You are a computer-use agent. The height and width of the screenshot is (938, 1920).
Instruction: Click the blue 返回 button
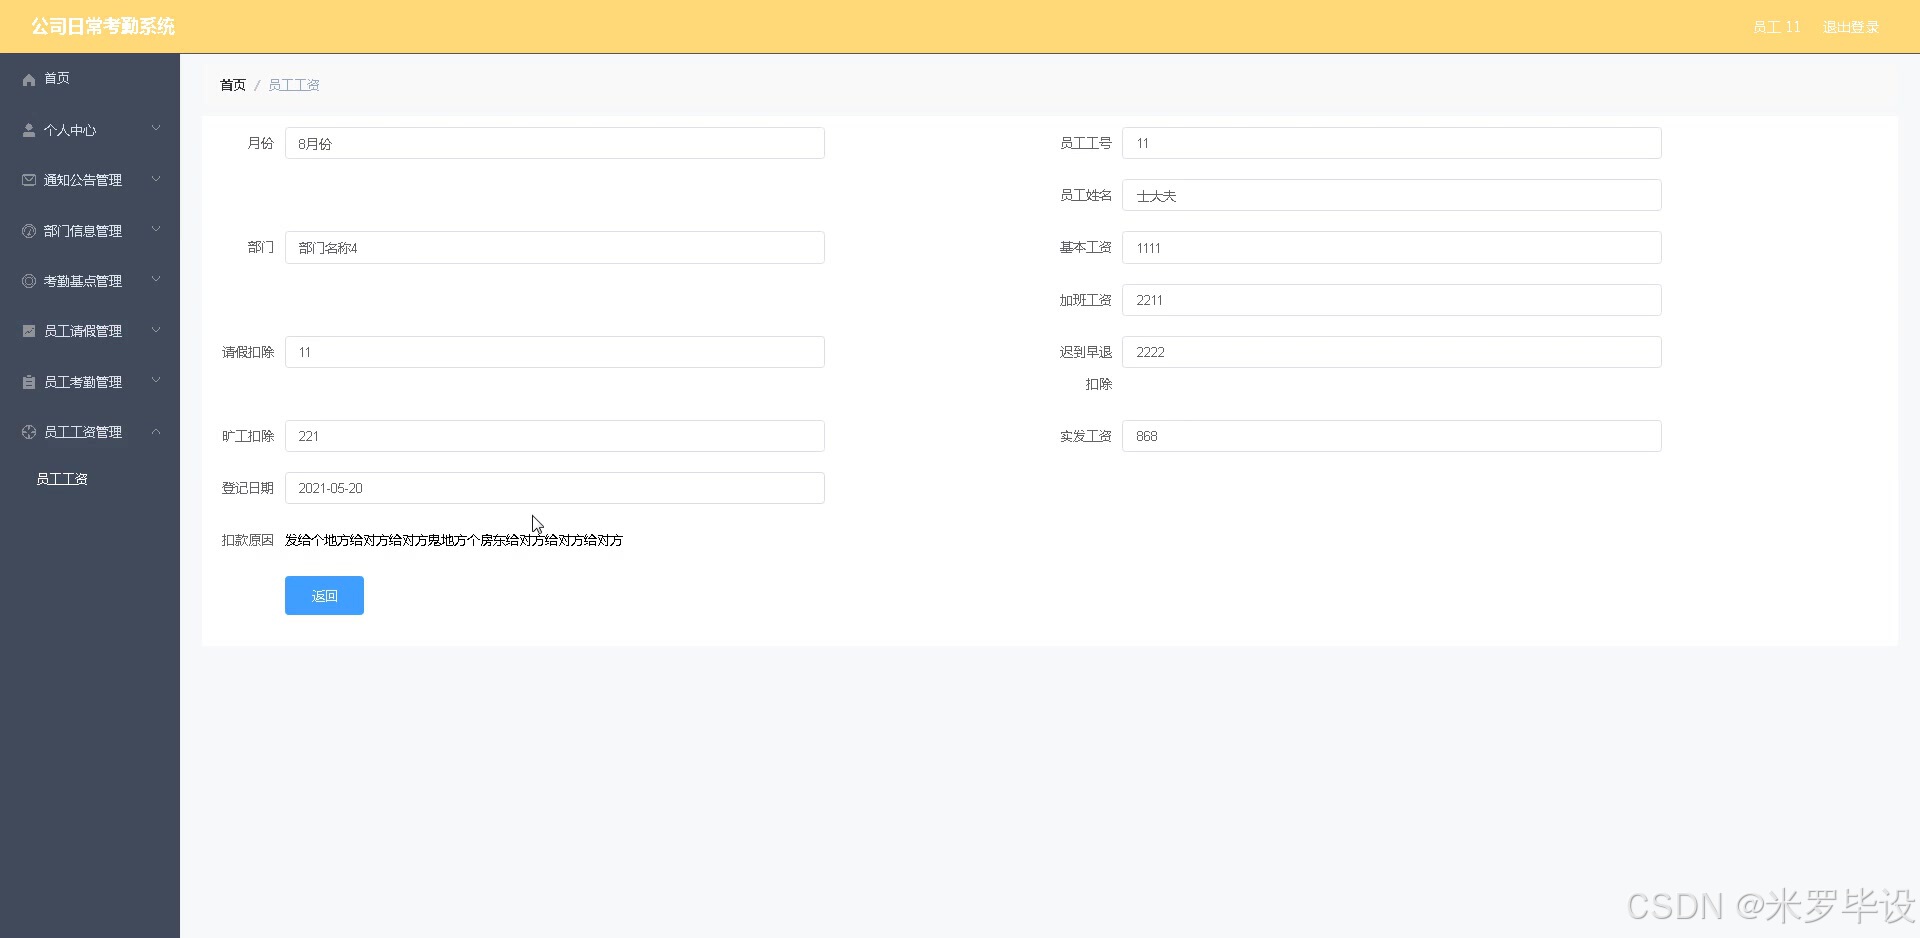pyautogui.click(x=324, y=596)
